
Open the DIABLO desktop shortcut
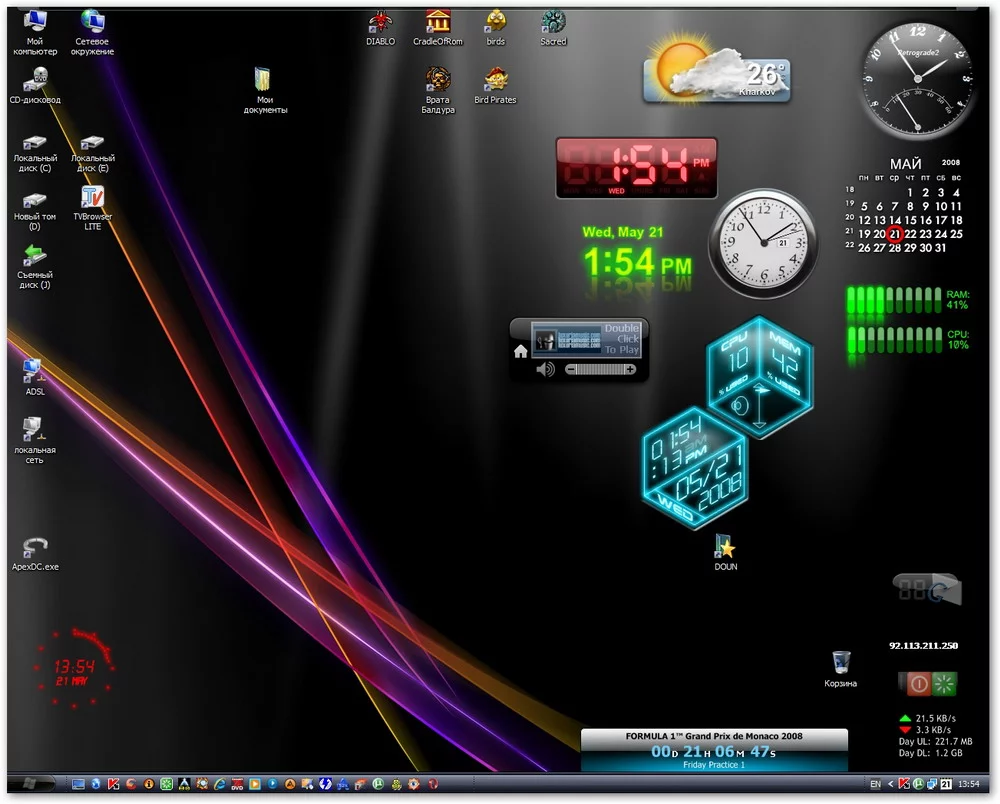click(x=380, y=22)
